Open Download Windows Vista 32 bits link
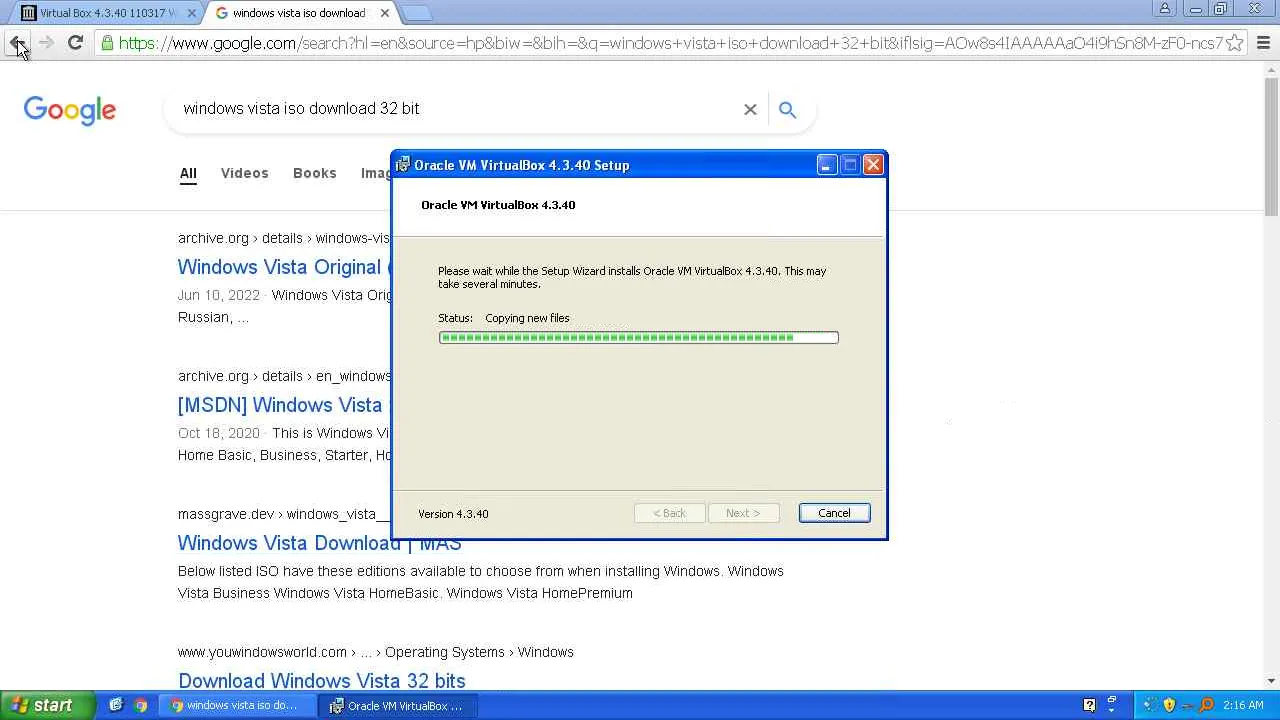The height and width of the screenshot is (720, 1280). (x=321, y=681)
